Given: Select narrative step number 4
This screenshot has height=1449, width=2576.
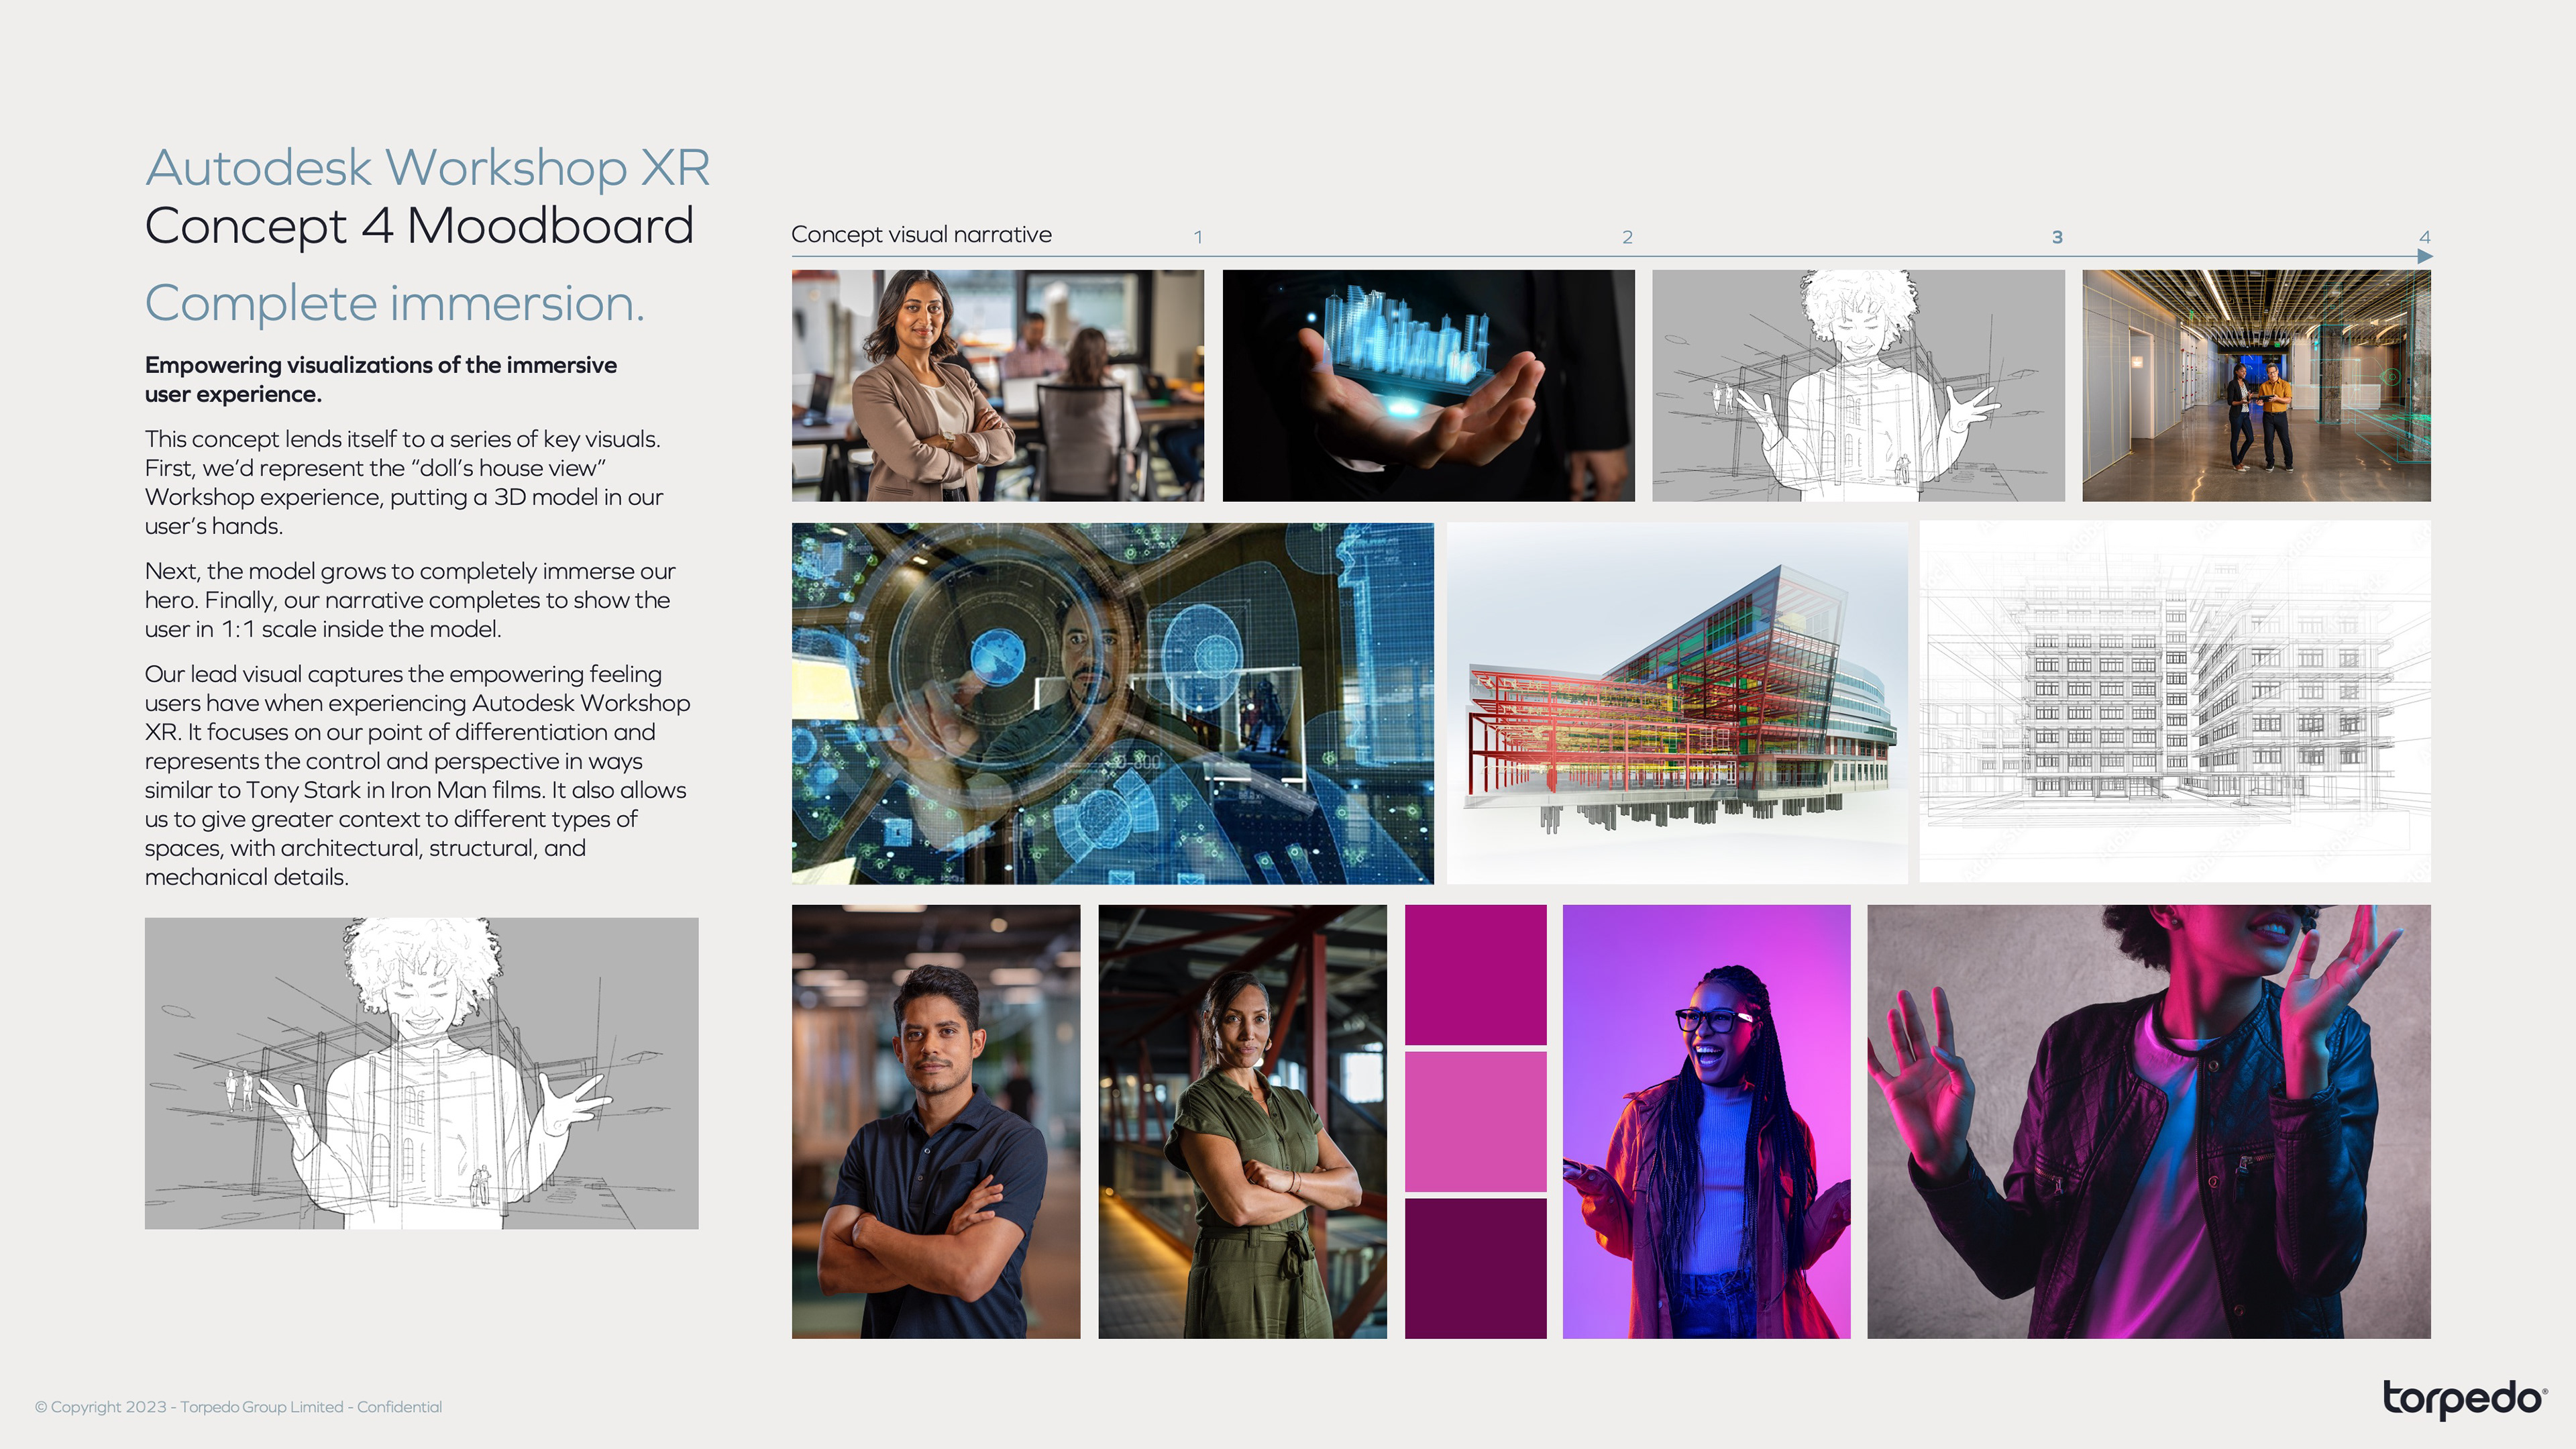Looking at the screenshot, I should click(2424, 237).
